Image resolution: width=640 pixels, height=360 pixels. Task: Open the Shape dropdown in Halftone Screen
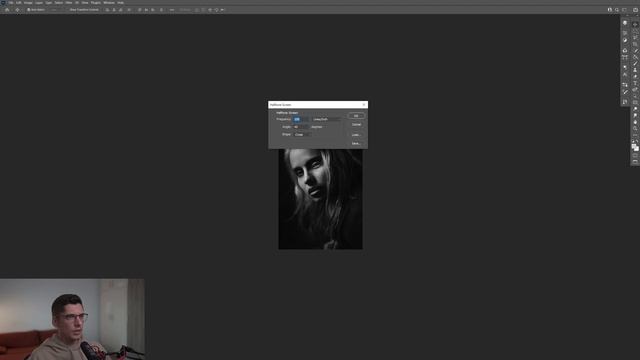302,134
